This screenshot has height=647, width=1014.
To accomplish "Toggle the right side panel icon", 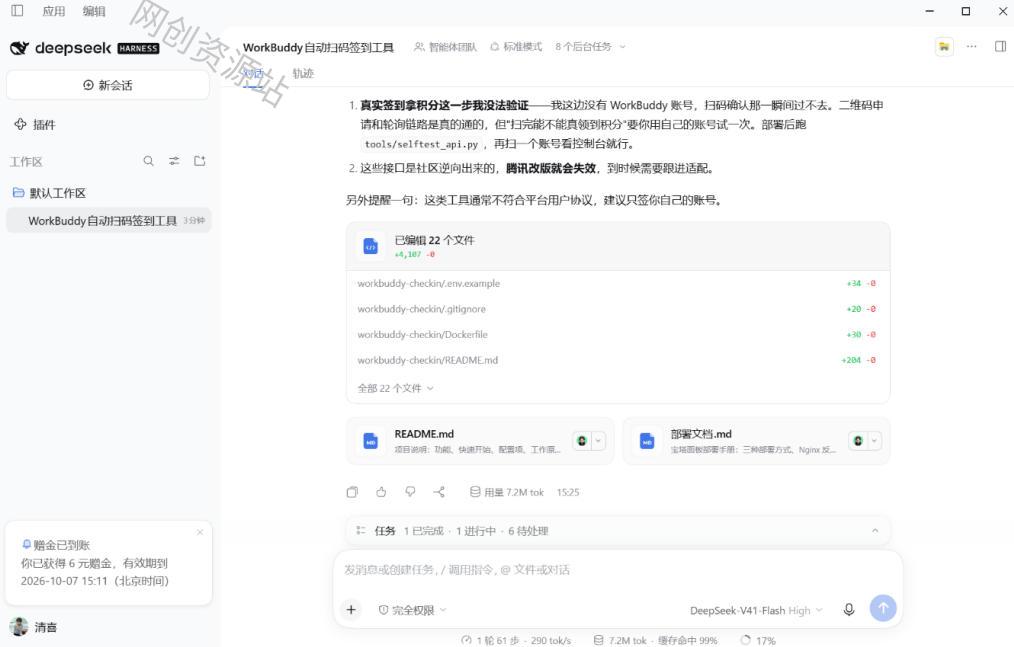I will point(1000,47).
